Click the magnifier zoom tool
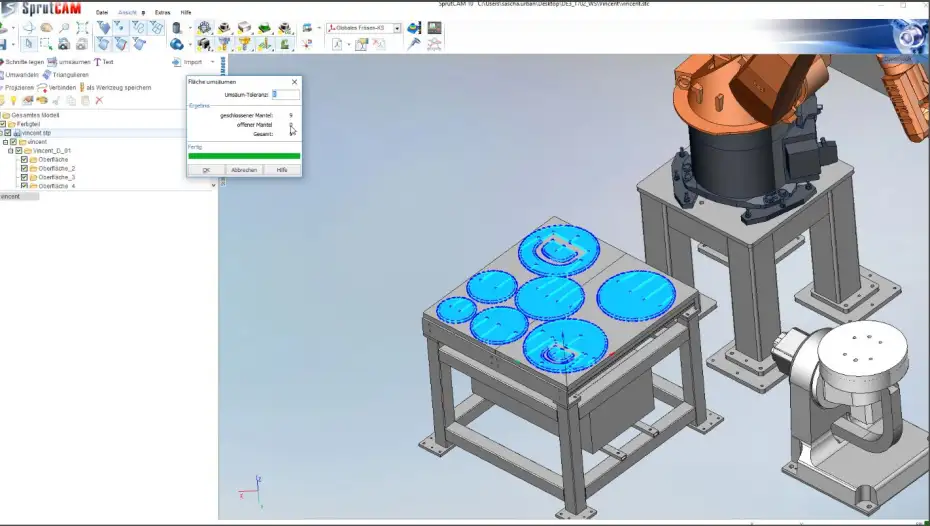Viewport: 930px width, 526px height. point(64,27)
